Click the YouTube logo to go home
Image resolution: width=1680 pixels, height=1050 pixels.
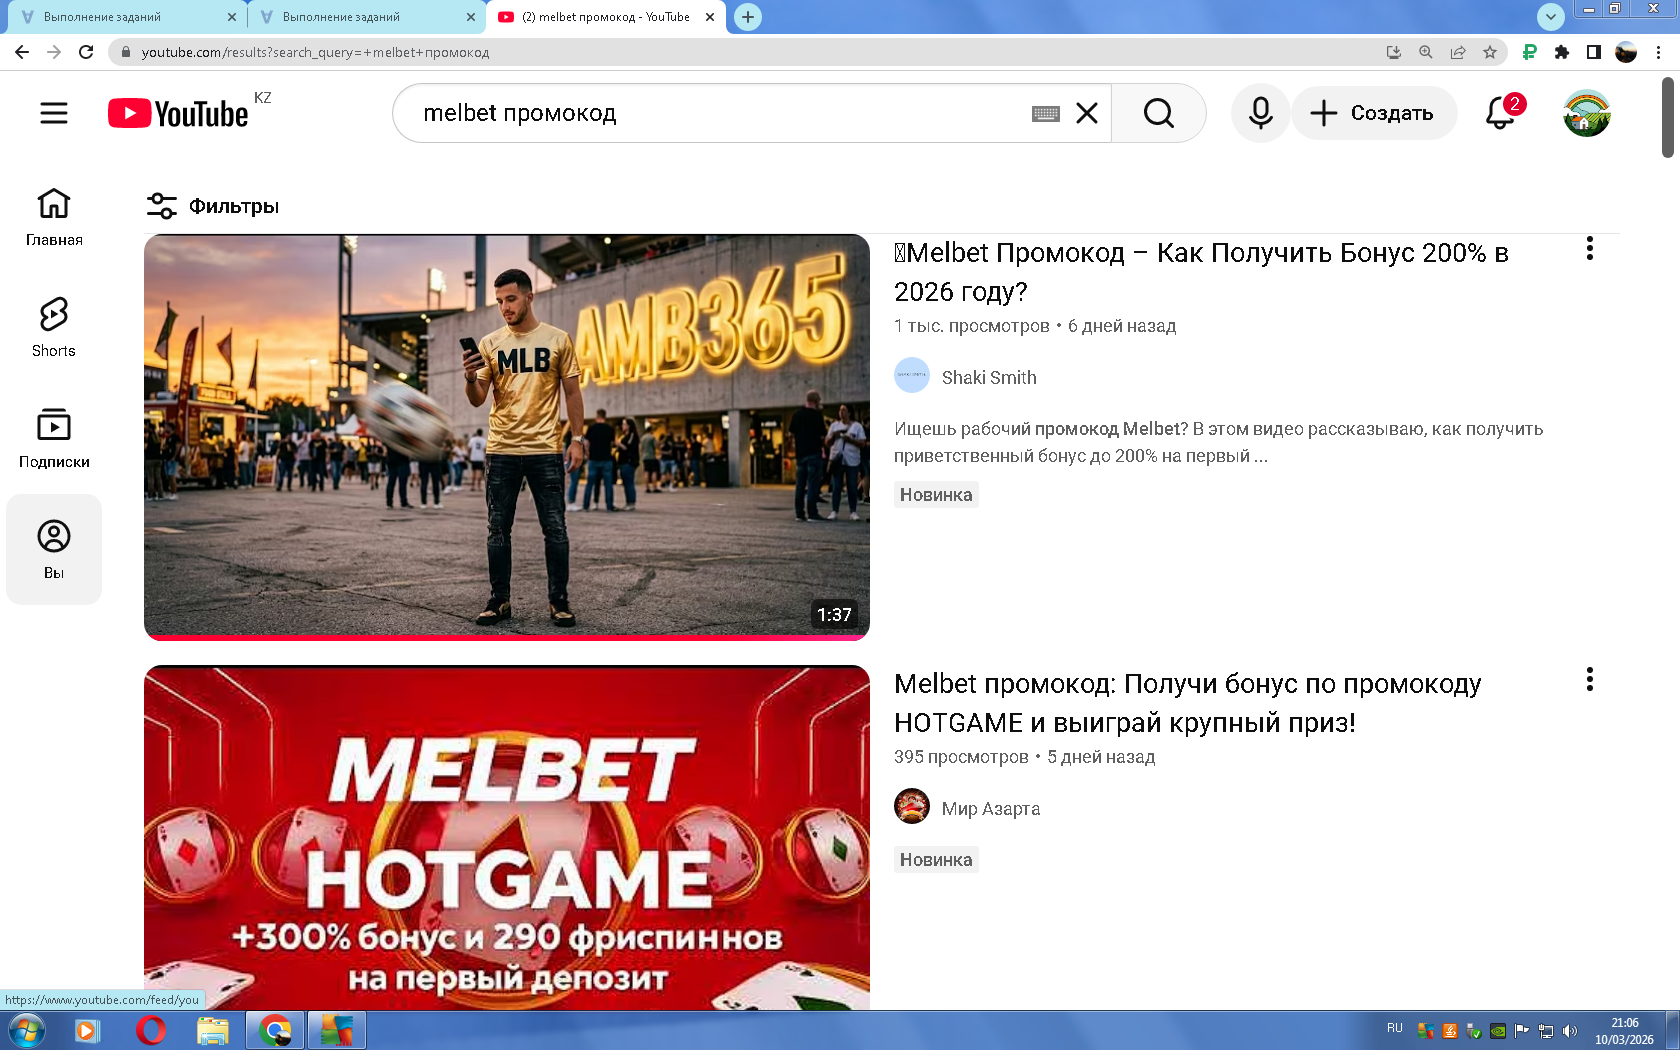click(x=180, y=114)
